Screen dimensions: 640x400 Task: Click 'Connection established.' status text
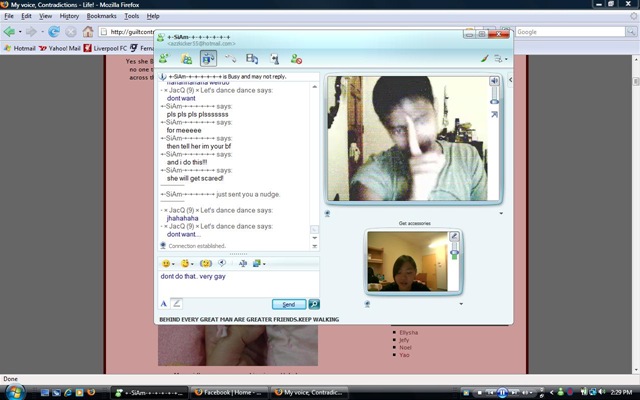pyautogui.click(x=197, y=246)
